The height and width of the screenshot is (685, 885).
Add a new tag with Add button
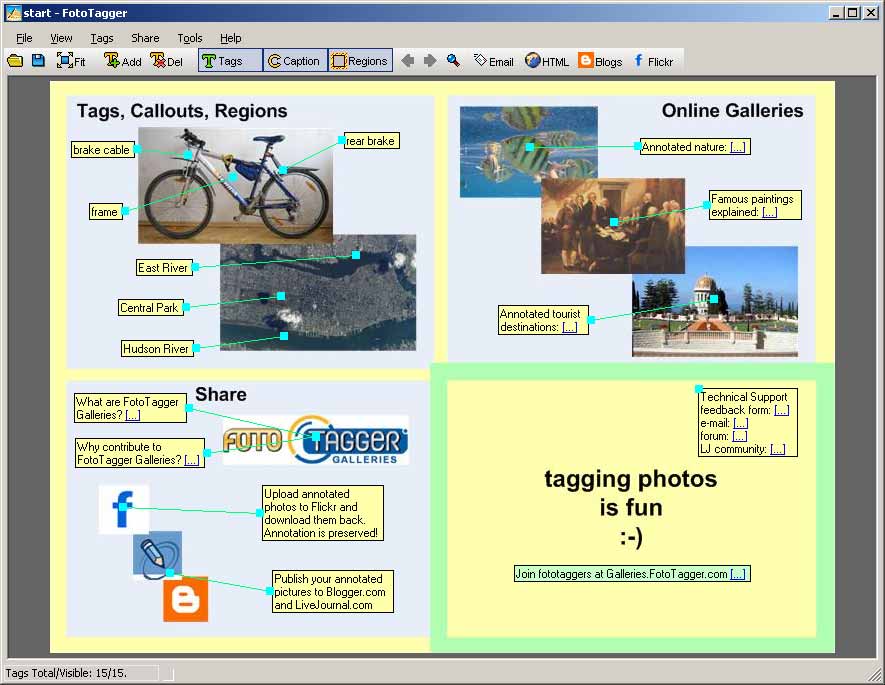coord(122,61)
